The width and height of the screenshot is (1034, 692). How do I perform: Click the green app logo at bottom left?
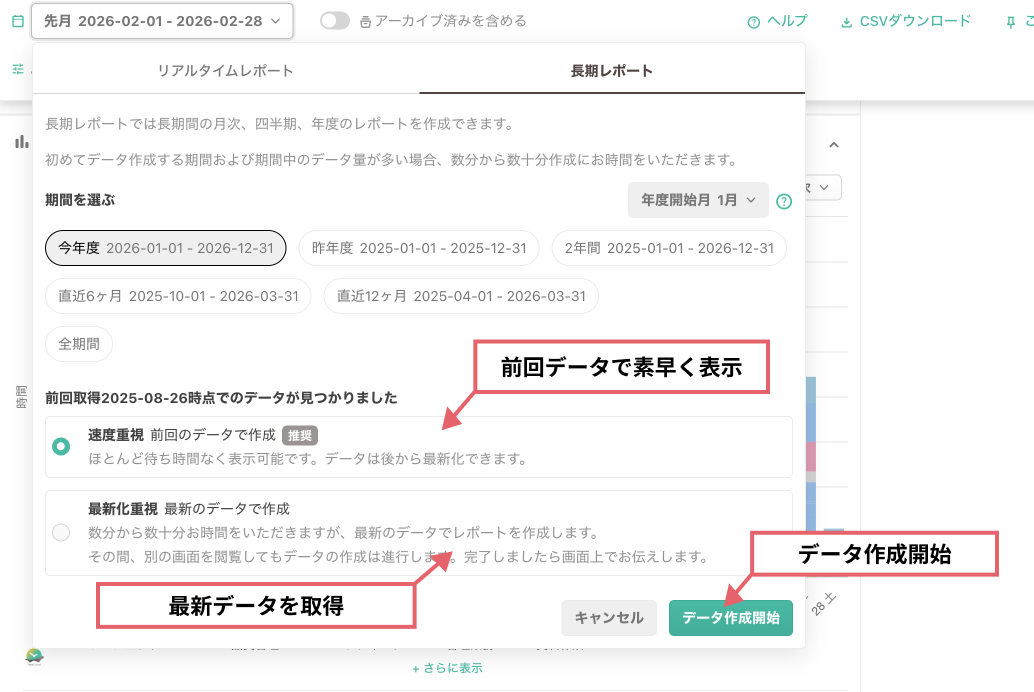pos(33,658)
